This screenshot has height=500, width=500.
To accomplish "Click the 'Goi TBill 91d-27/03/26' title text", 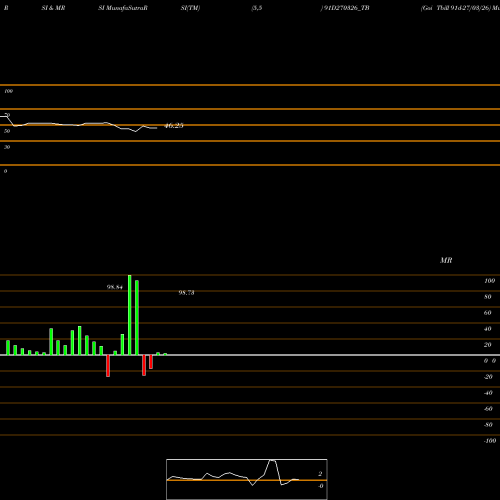I will pos(456,8).
